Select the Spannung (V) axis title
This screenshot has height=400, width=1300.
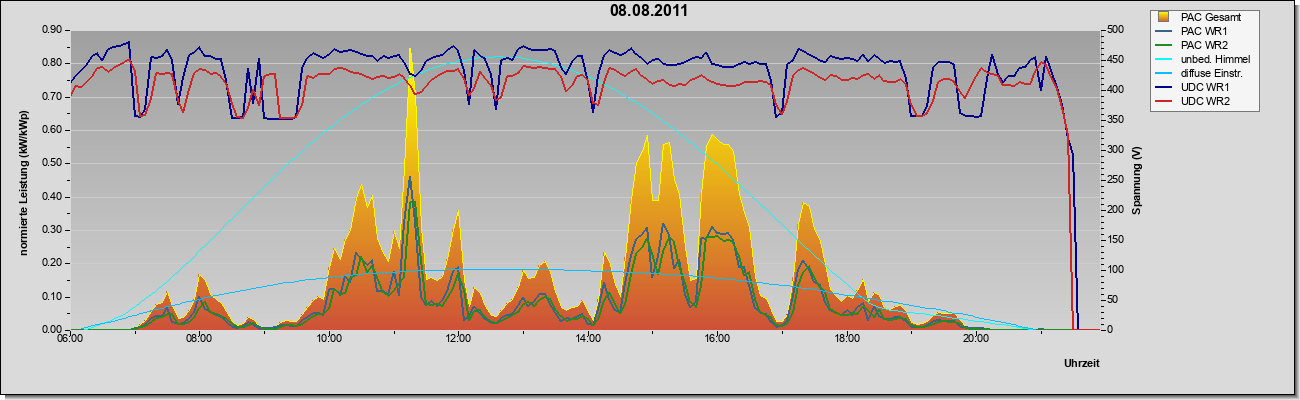click(x=1136, y=181)
